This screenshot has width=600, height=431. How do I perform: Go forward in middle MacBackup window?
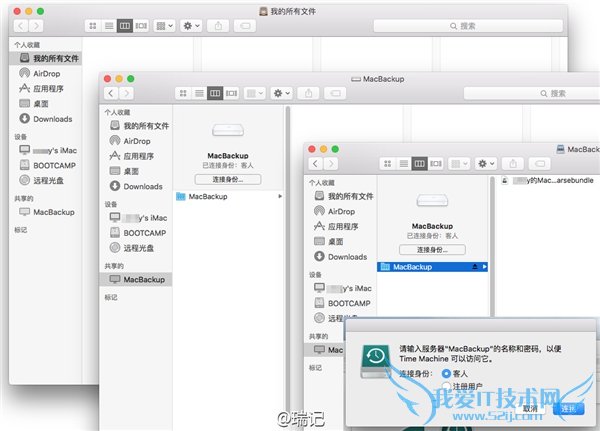point(126,93)
